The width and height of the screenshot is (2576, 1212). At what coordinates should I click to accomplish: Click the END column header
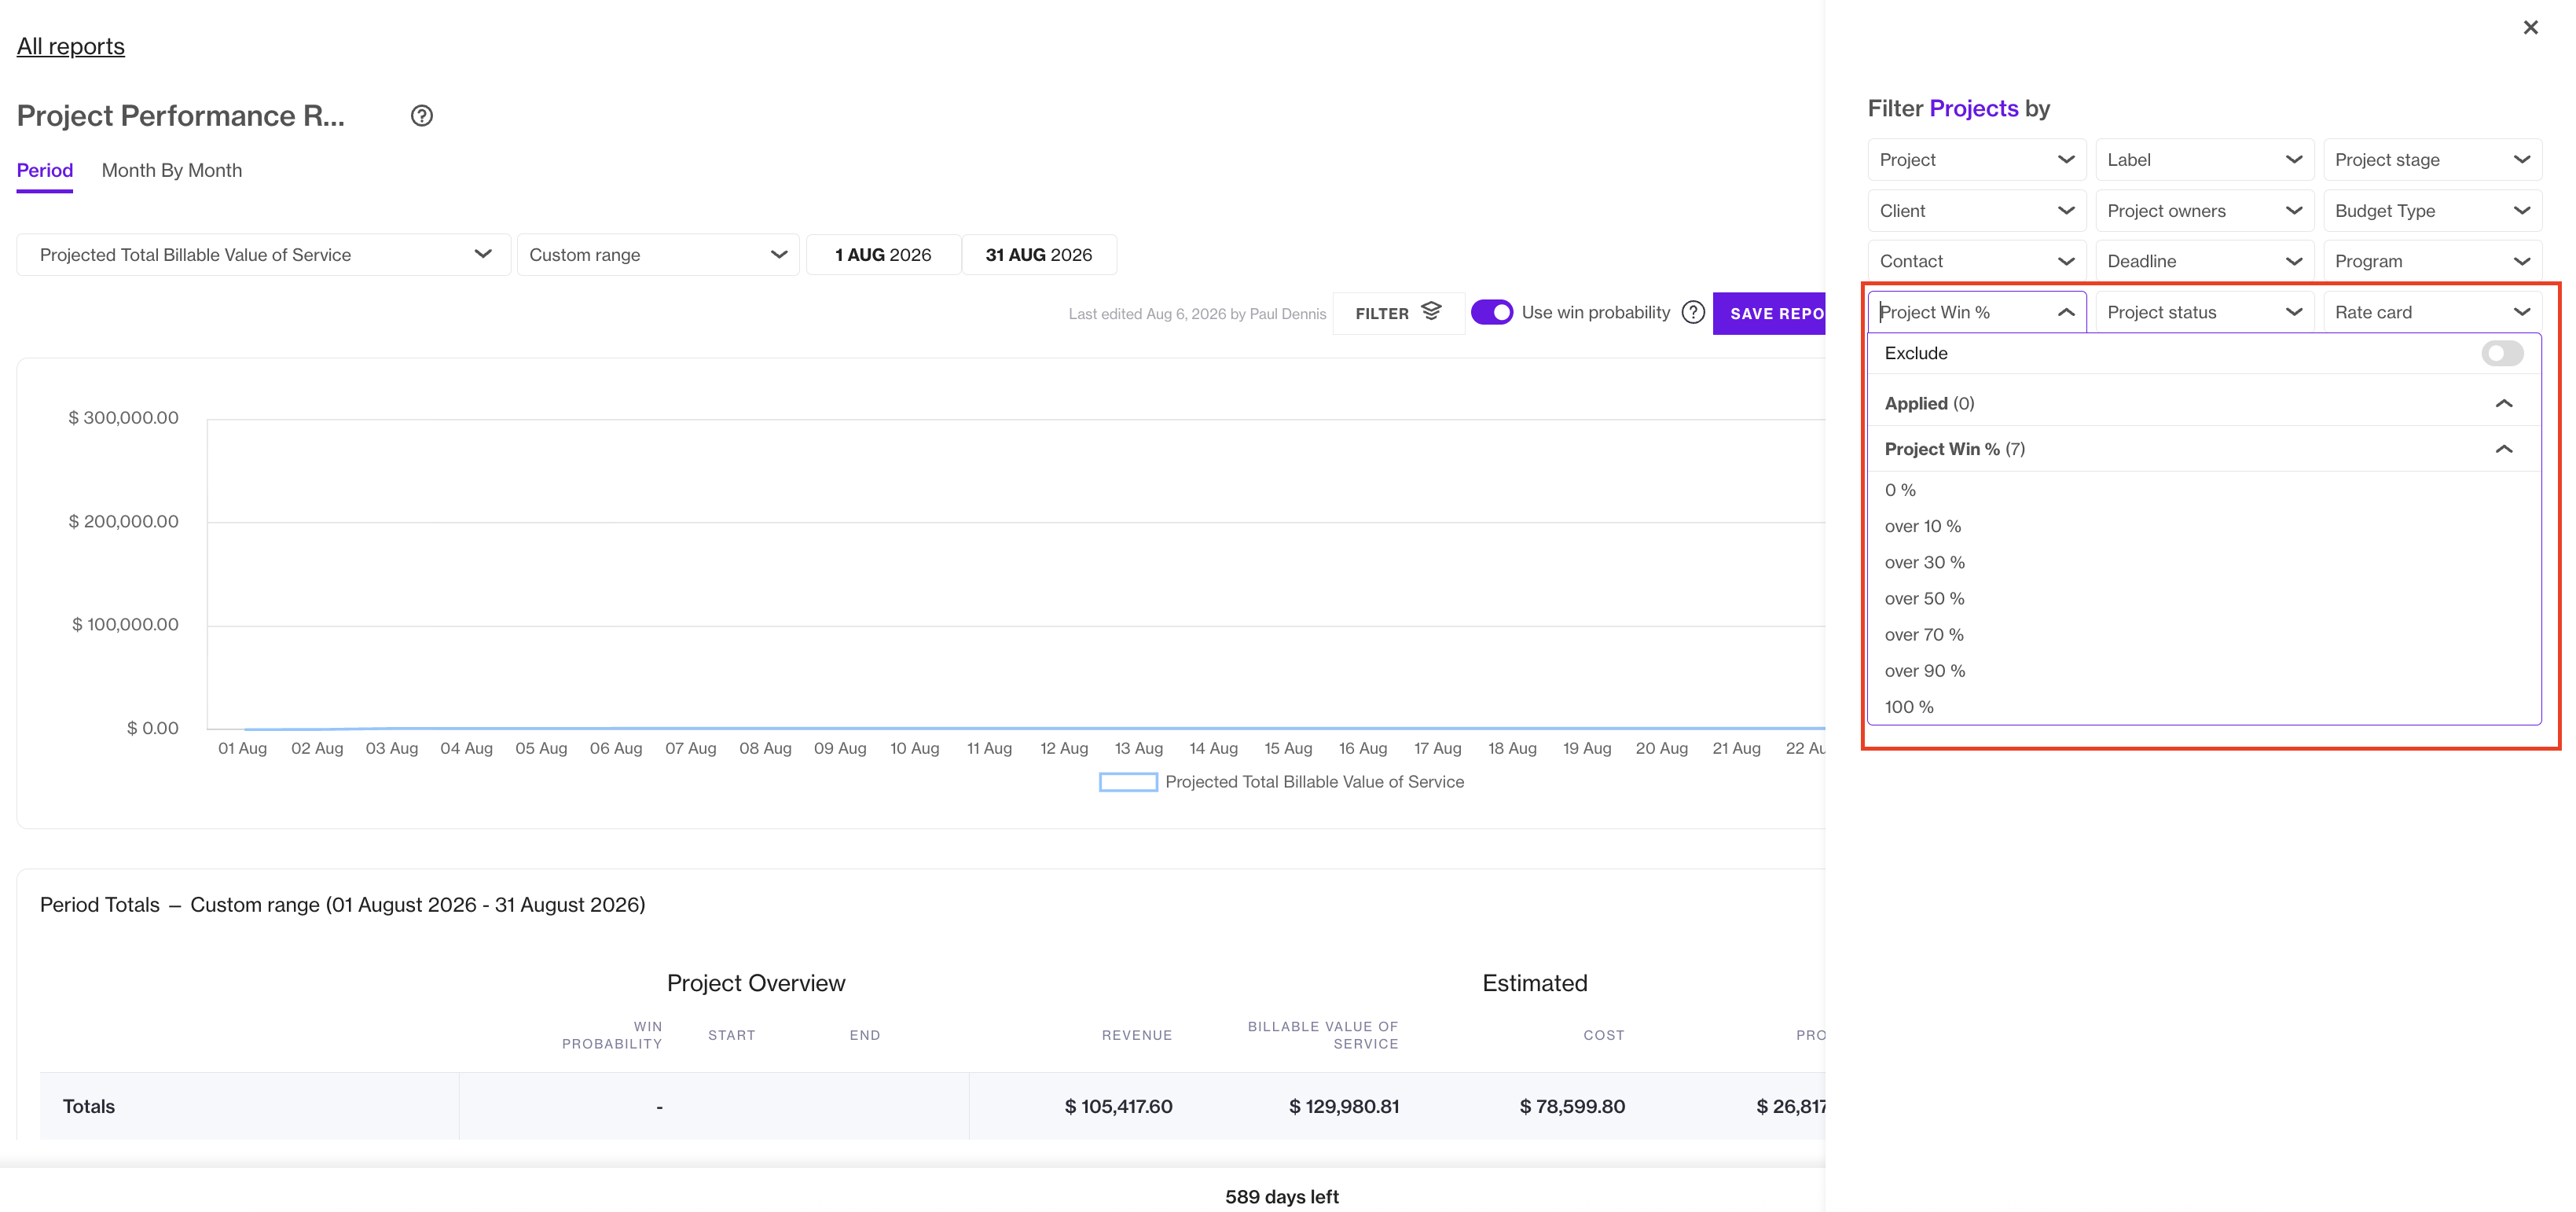coord(865,1035)
